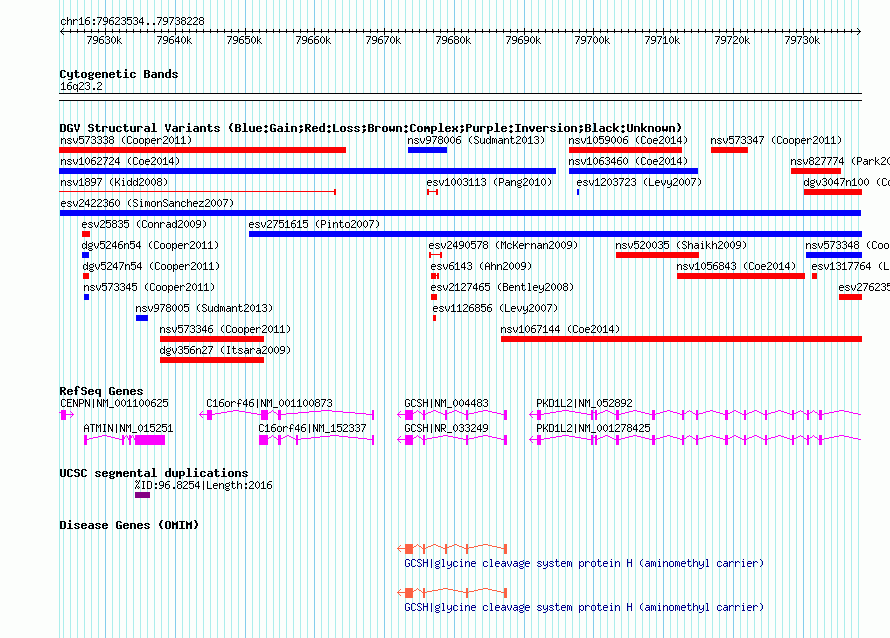Click esv2422360 (SimonSanchez2007) label

147,203
